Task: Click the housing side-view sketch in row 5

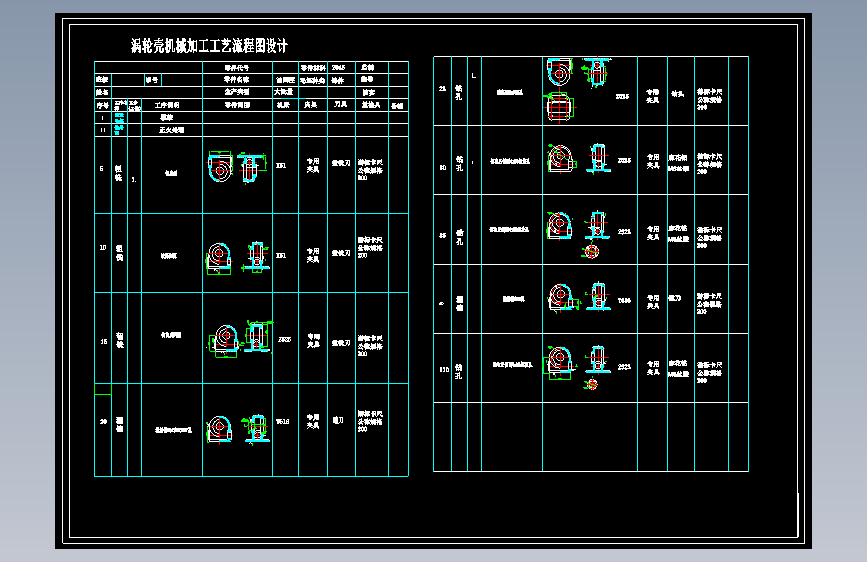Action: click(251, 168)
